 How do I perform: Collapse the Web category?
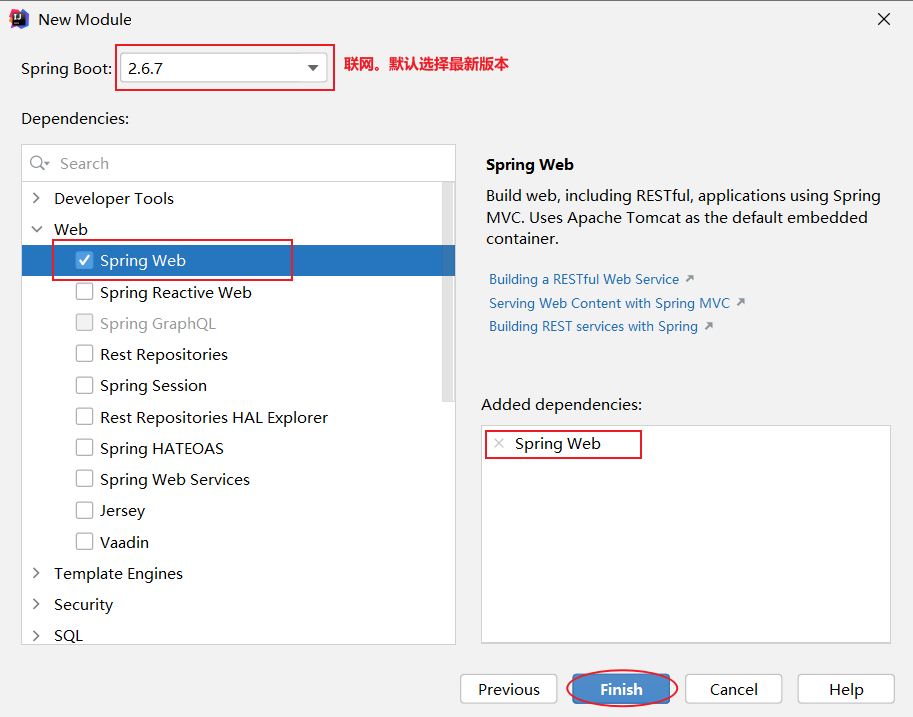tap(37, 229)
